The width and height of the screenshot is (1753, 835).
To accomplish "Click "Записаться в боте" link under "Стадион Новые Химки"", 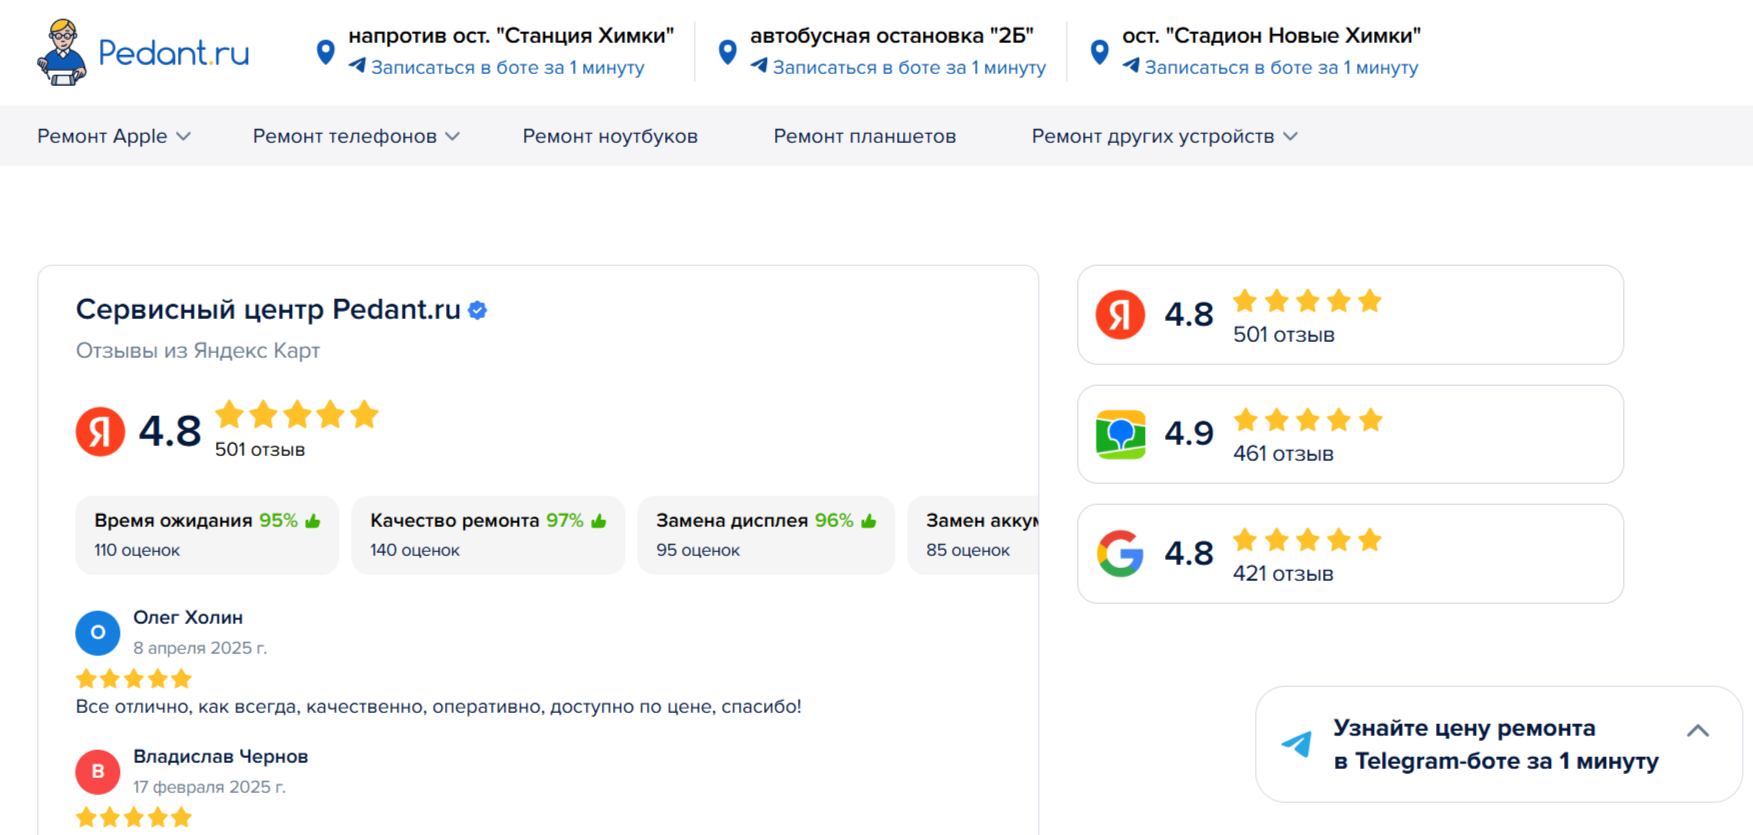I will pos(1281,68).
